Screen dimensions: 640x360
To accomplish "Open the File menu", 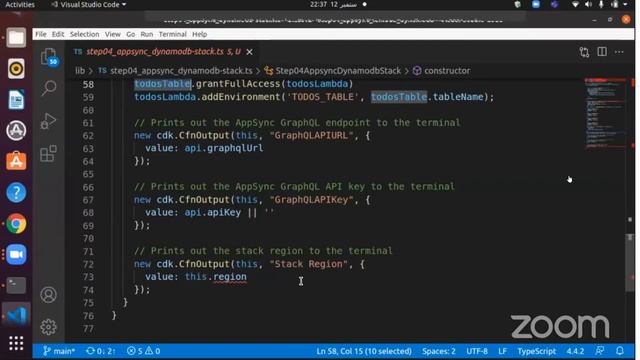I will pos(40,34).
